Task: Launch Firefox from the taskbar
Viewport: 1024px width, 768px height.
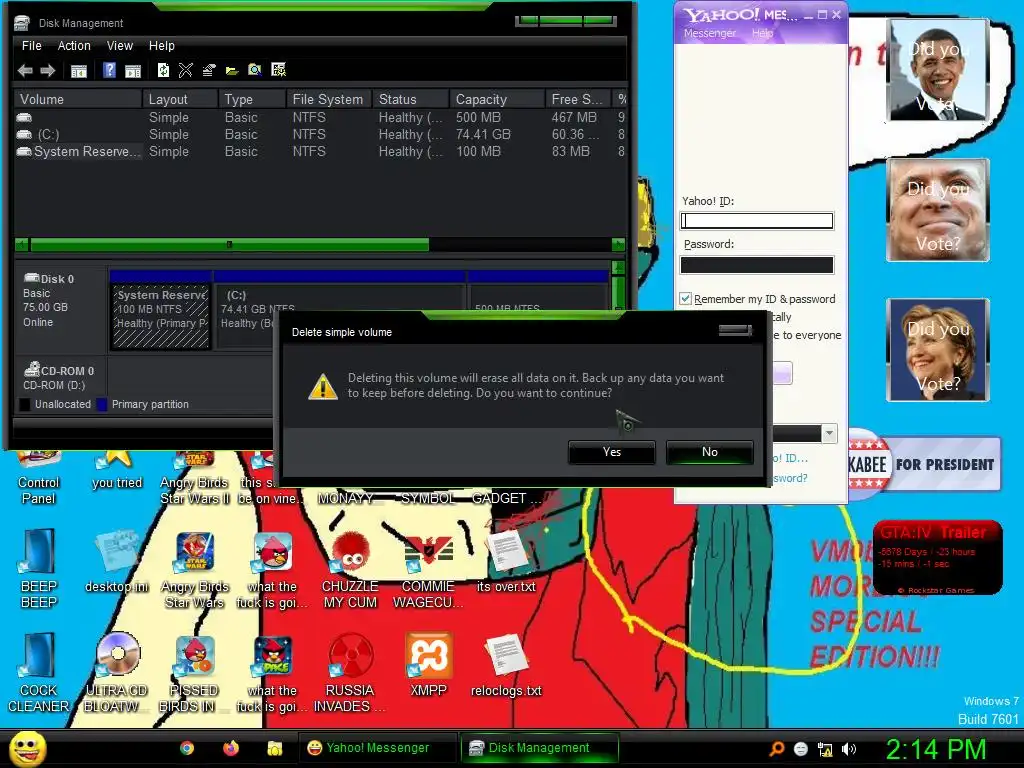Action: [x=231, y=748]
